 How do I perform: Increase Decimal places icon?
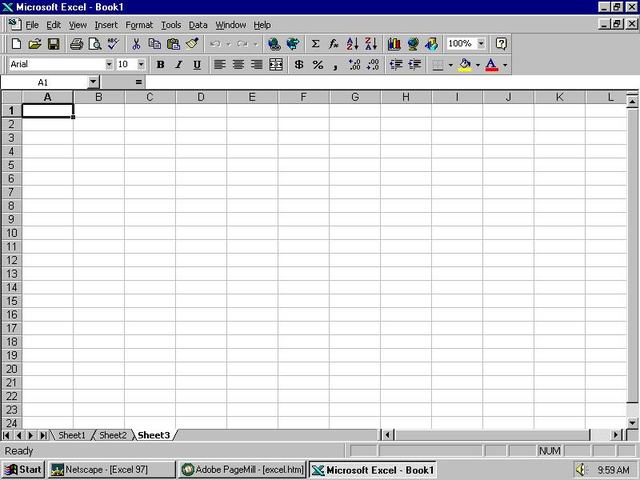[354, 64]
